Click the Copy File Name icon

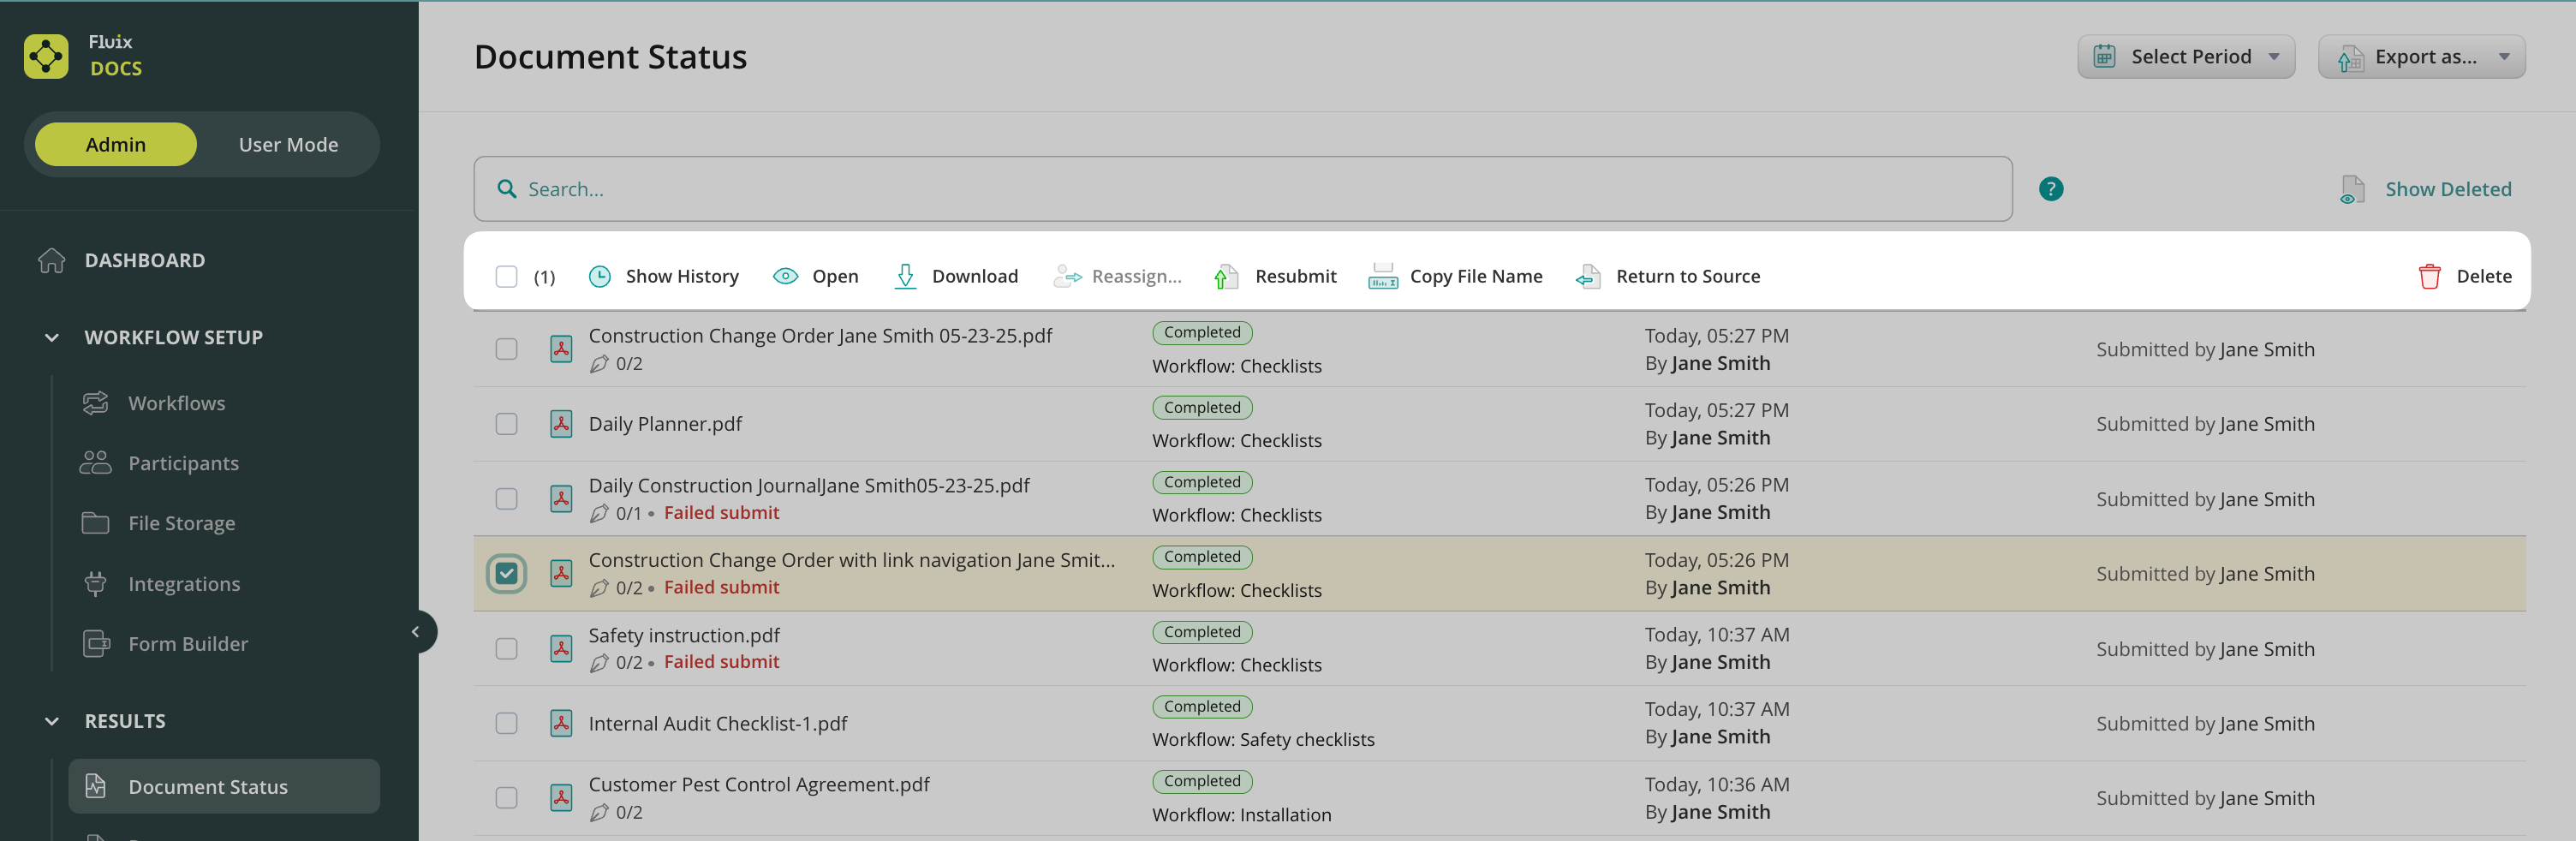[1382, 276]
